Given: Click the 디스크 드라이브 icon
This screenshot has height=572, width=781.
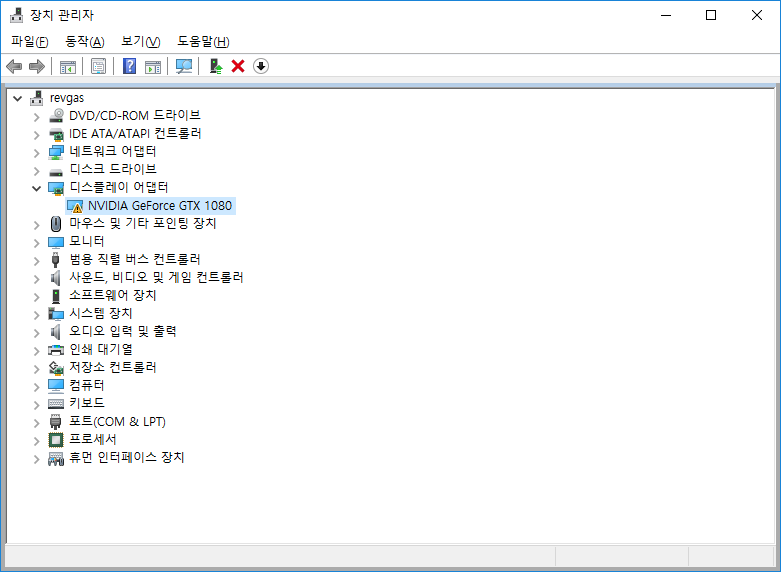Looking at the screenshot, I should click(x=56, y=172).
